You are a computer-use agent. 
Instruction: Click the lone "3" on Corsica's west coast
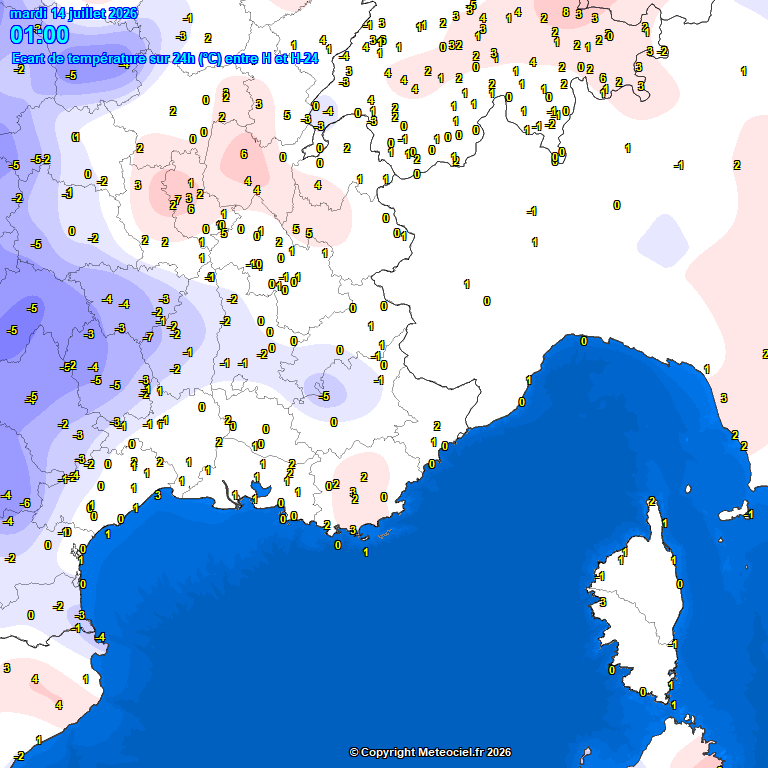(603, 602)
